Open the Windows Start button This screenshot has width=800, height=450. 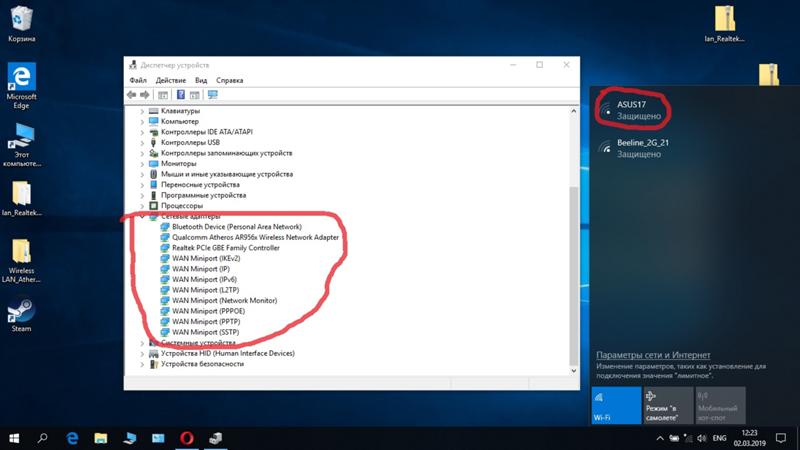14,438
